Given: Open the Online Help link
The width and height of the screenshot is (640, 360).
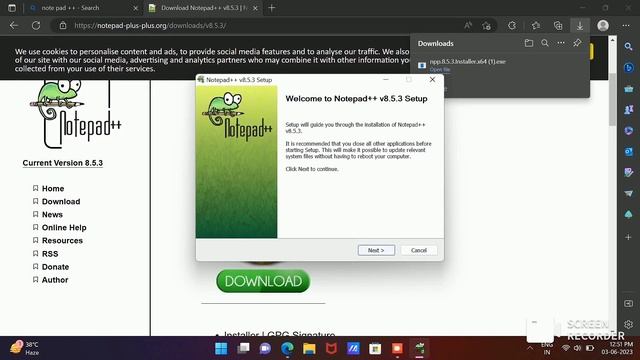Looking at the screenshot, I should (x=64, y=228).
